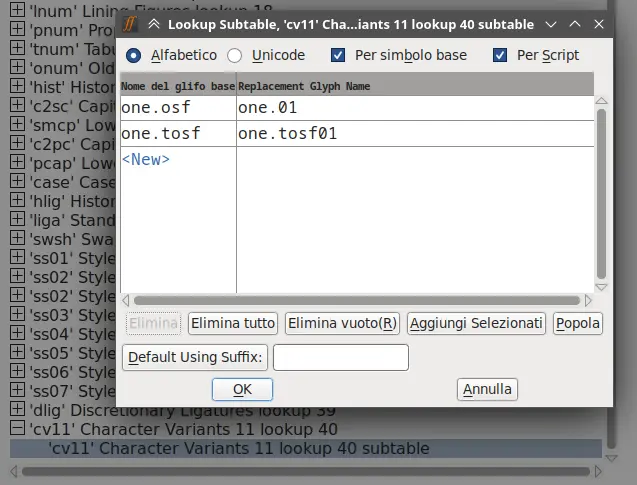Image resolution: width=637 pixels, height=485 pixels.
Task: Click the table's scroll left arrow
Action: tap(126, 301)
